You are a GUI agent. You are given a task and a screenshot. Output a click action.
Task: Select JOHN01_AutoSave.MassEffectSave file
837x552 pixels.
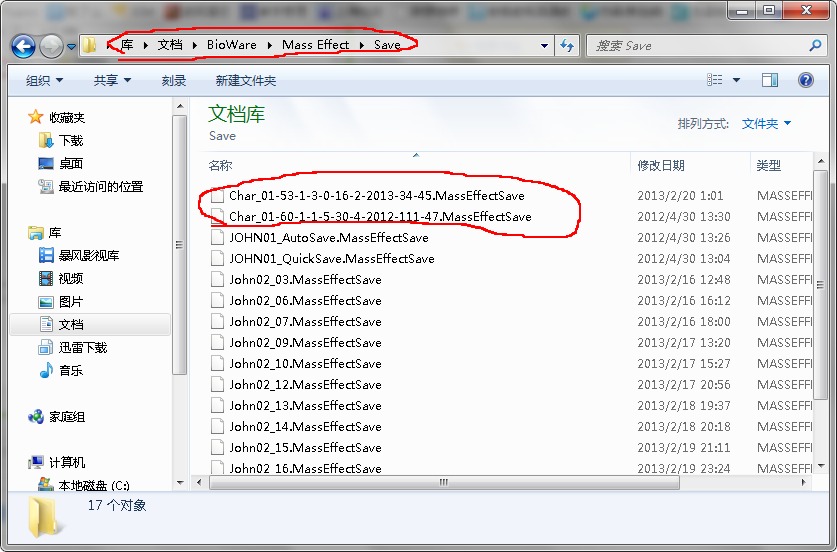pos(329,238)
